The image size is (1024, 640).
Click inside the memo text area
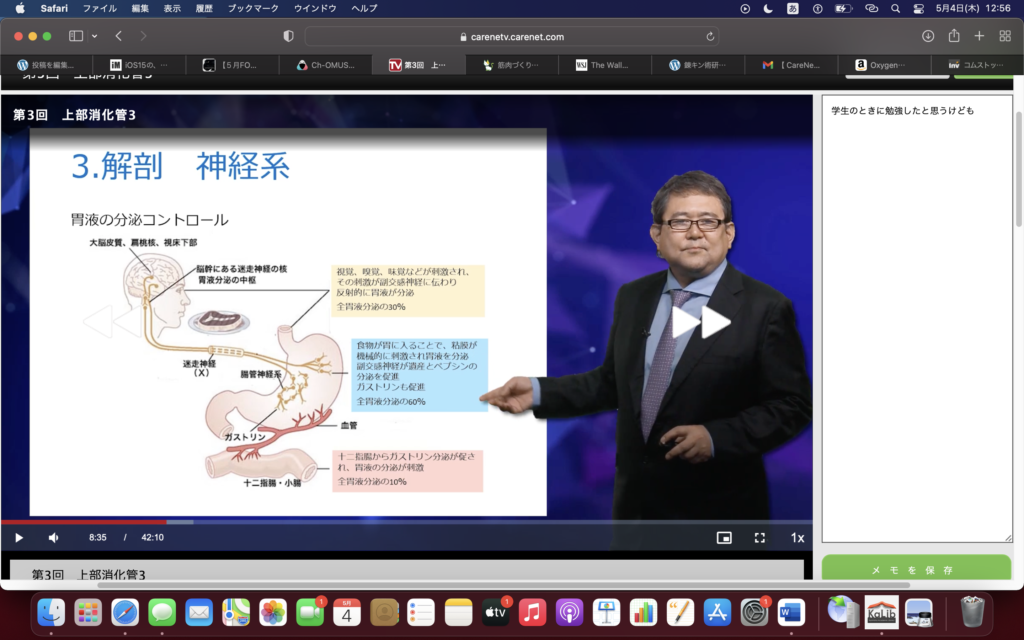point(916,320)
